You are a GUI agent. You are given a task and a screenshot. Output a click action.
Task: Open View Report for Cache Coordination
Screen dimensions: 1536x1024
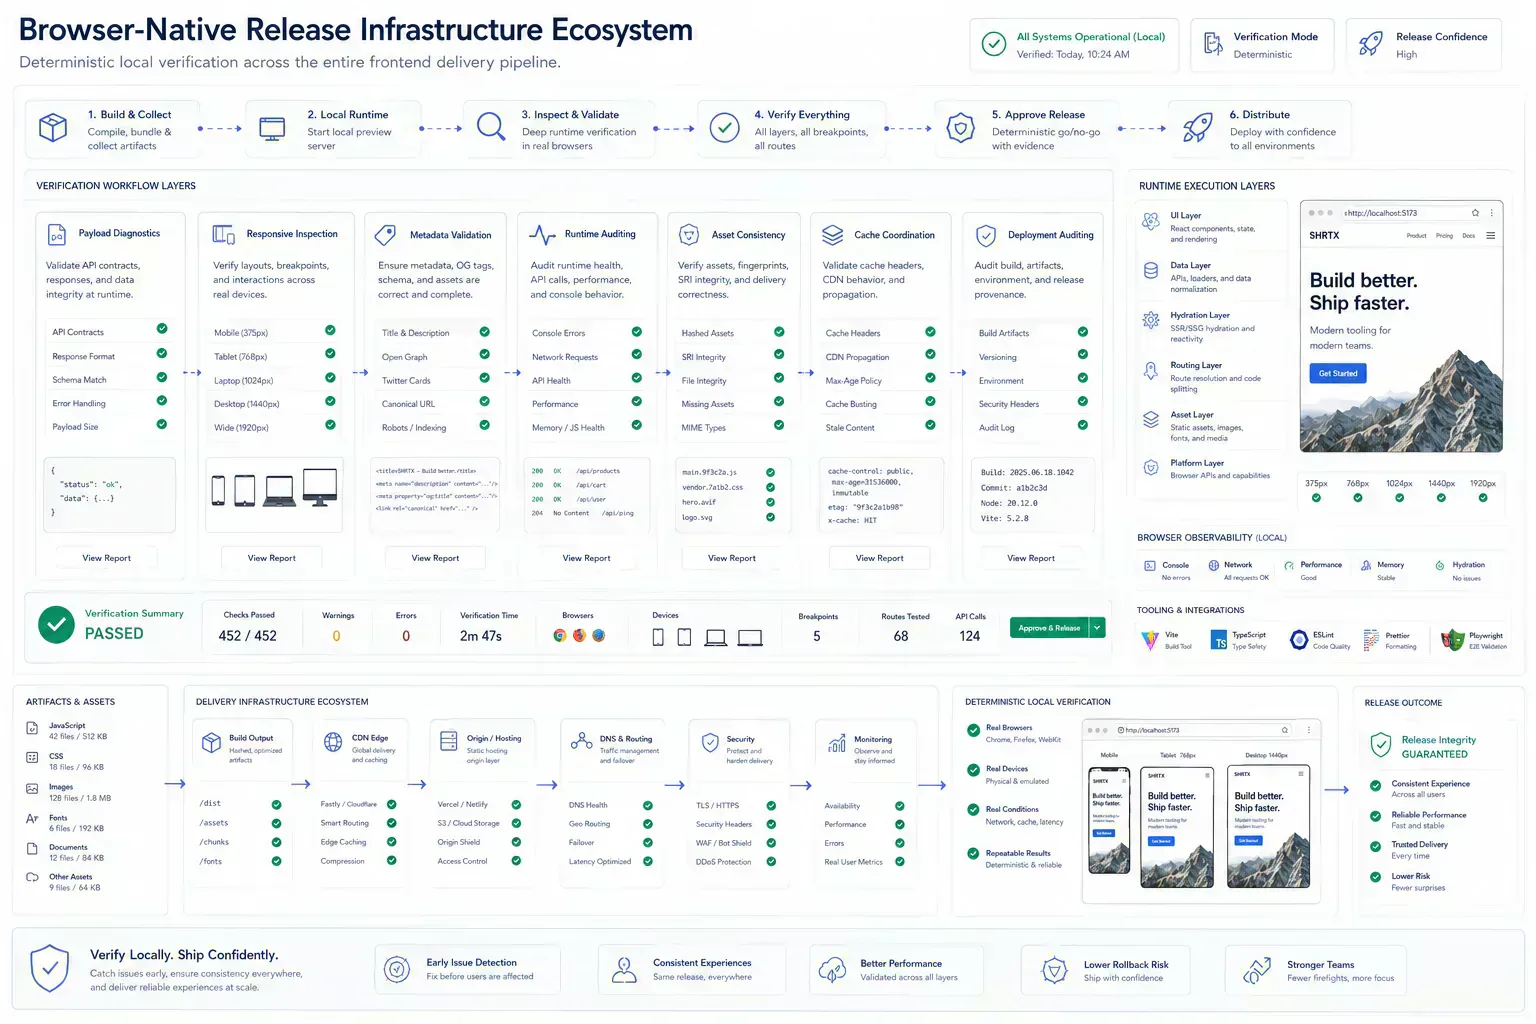tap(879, 558)
